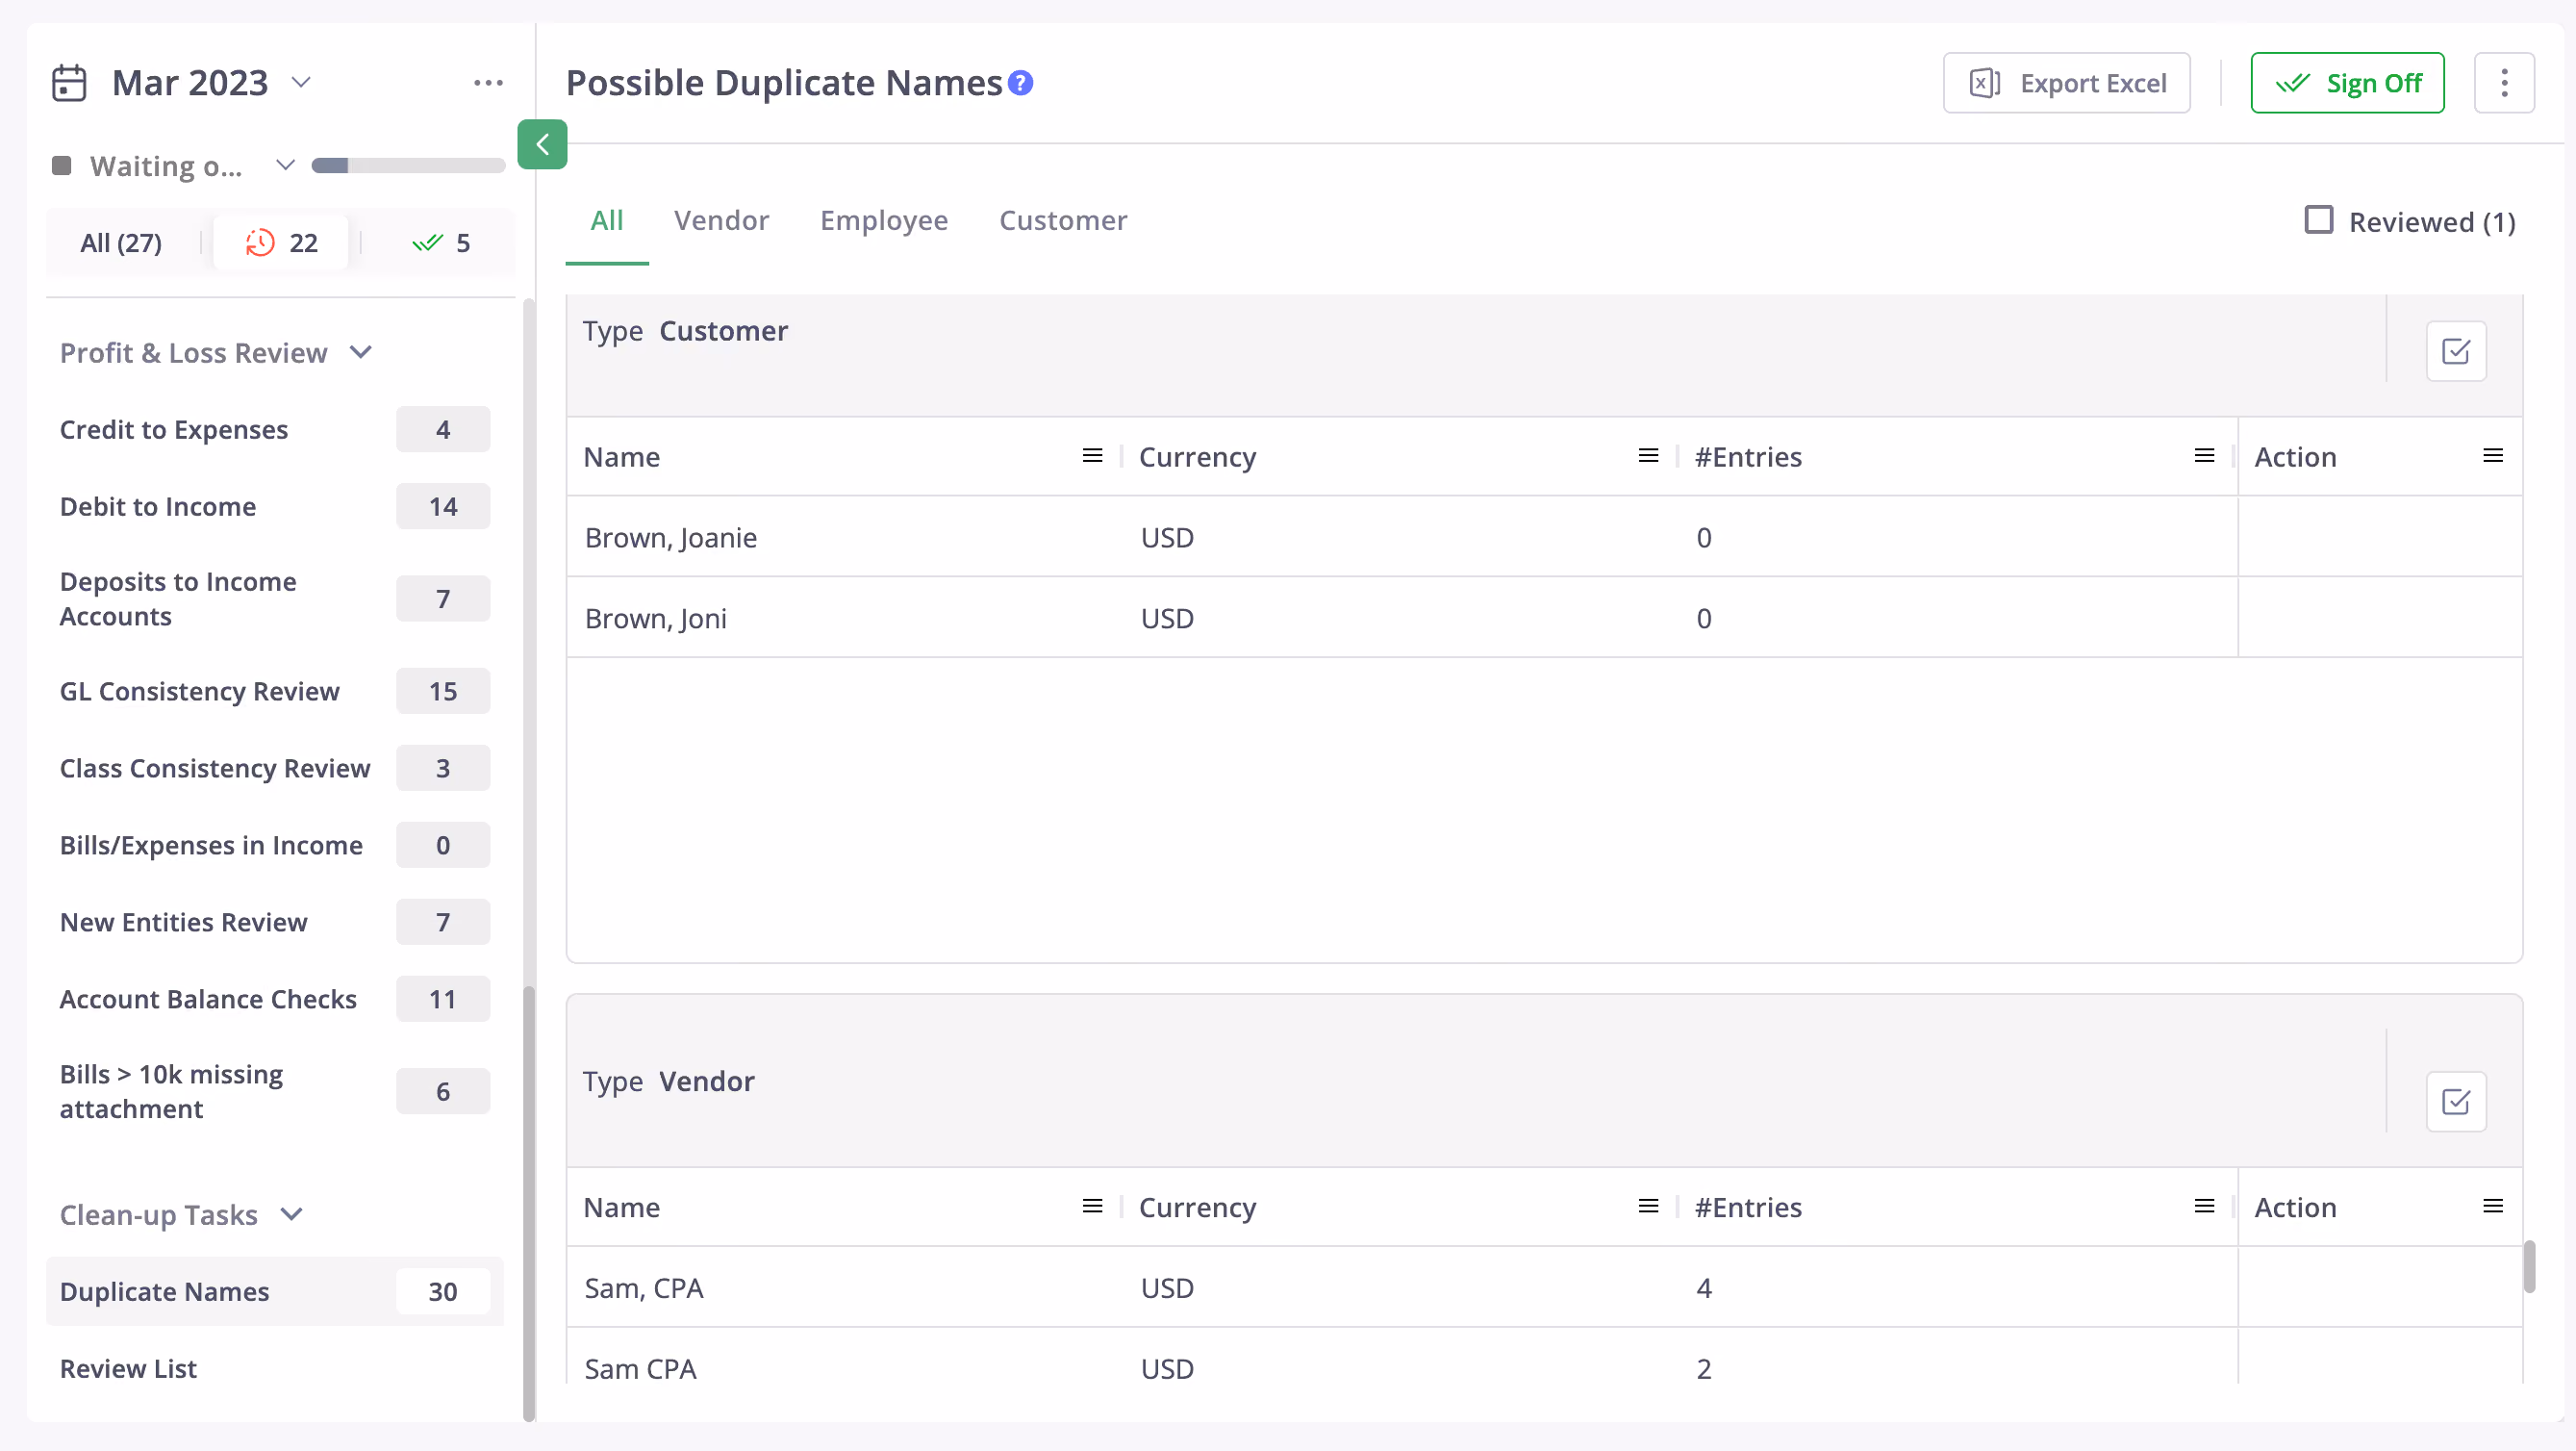Click the Sign Off button

pos(2347,83)
